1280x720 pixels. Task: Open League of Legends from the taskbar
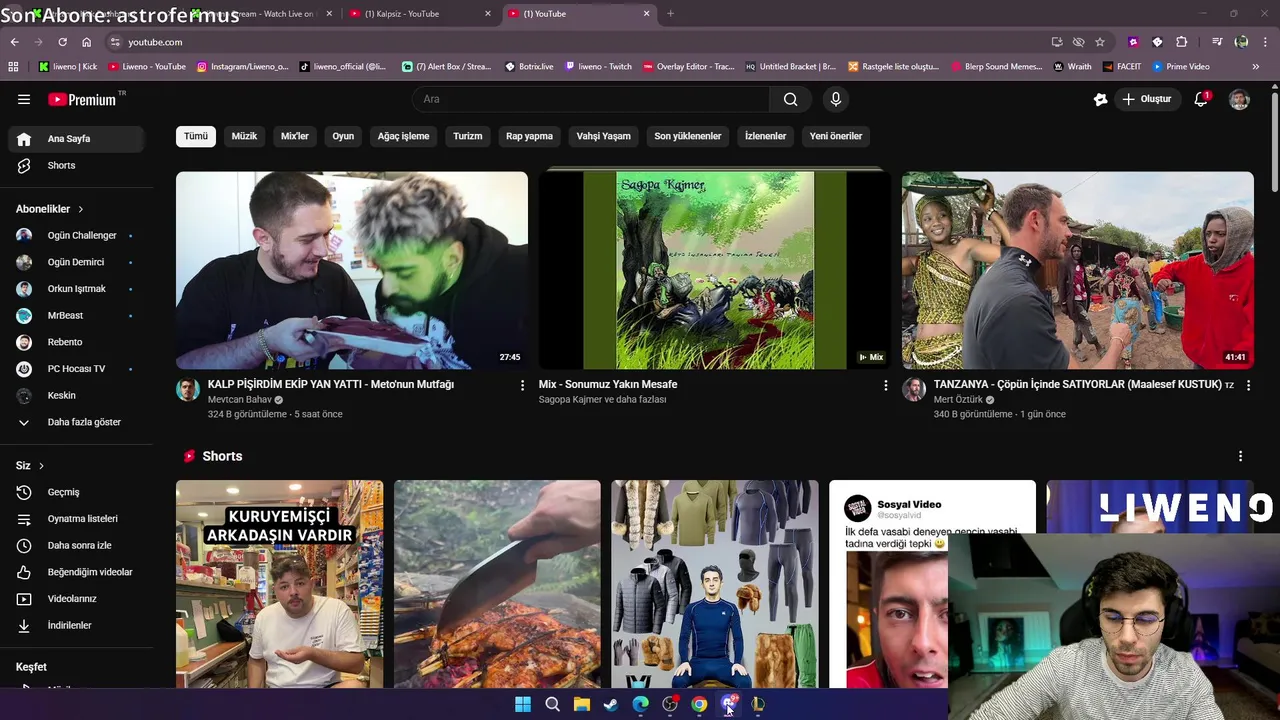[x=758, y=704]
